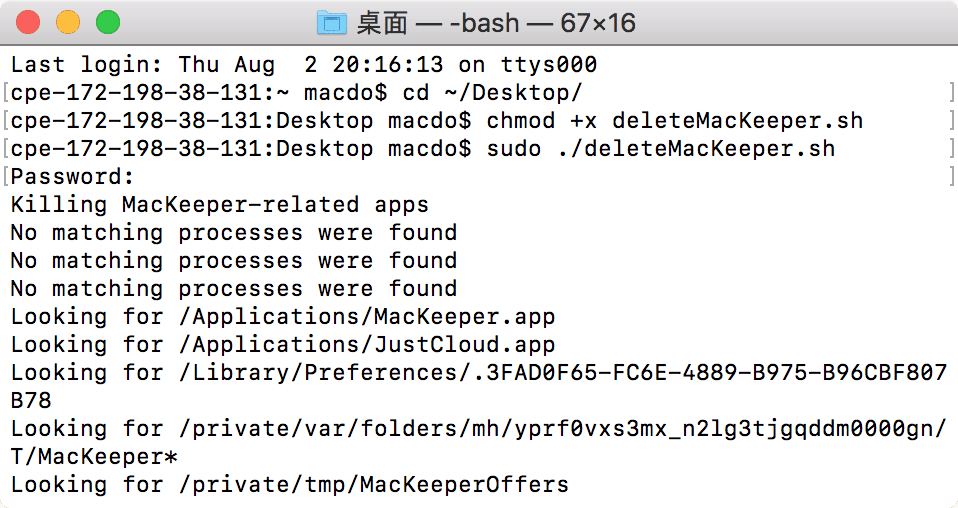
Task: Click the red close window button
Action: click(x=27, y=23)
